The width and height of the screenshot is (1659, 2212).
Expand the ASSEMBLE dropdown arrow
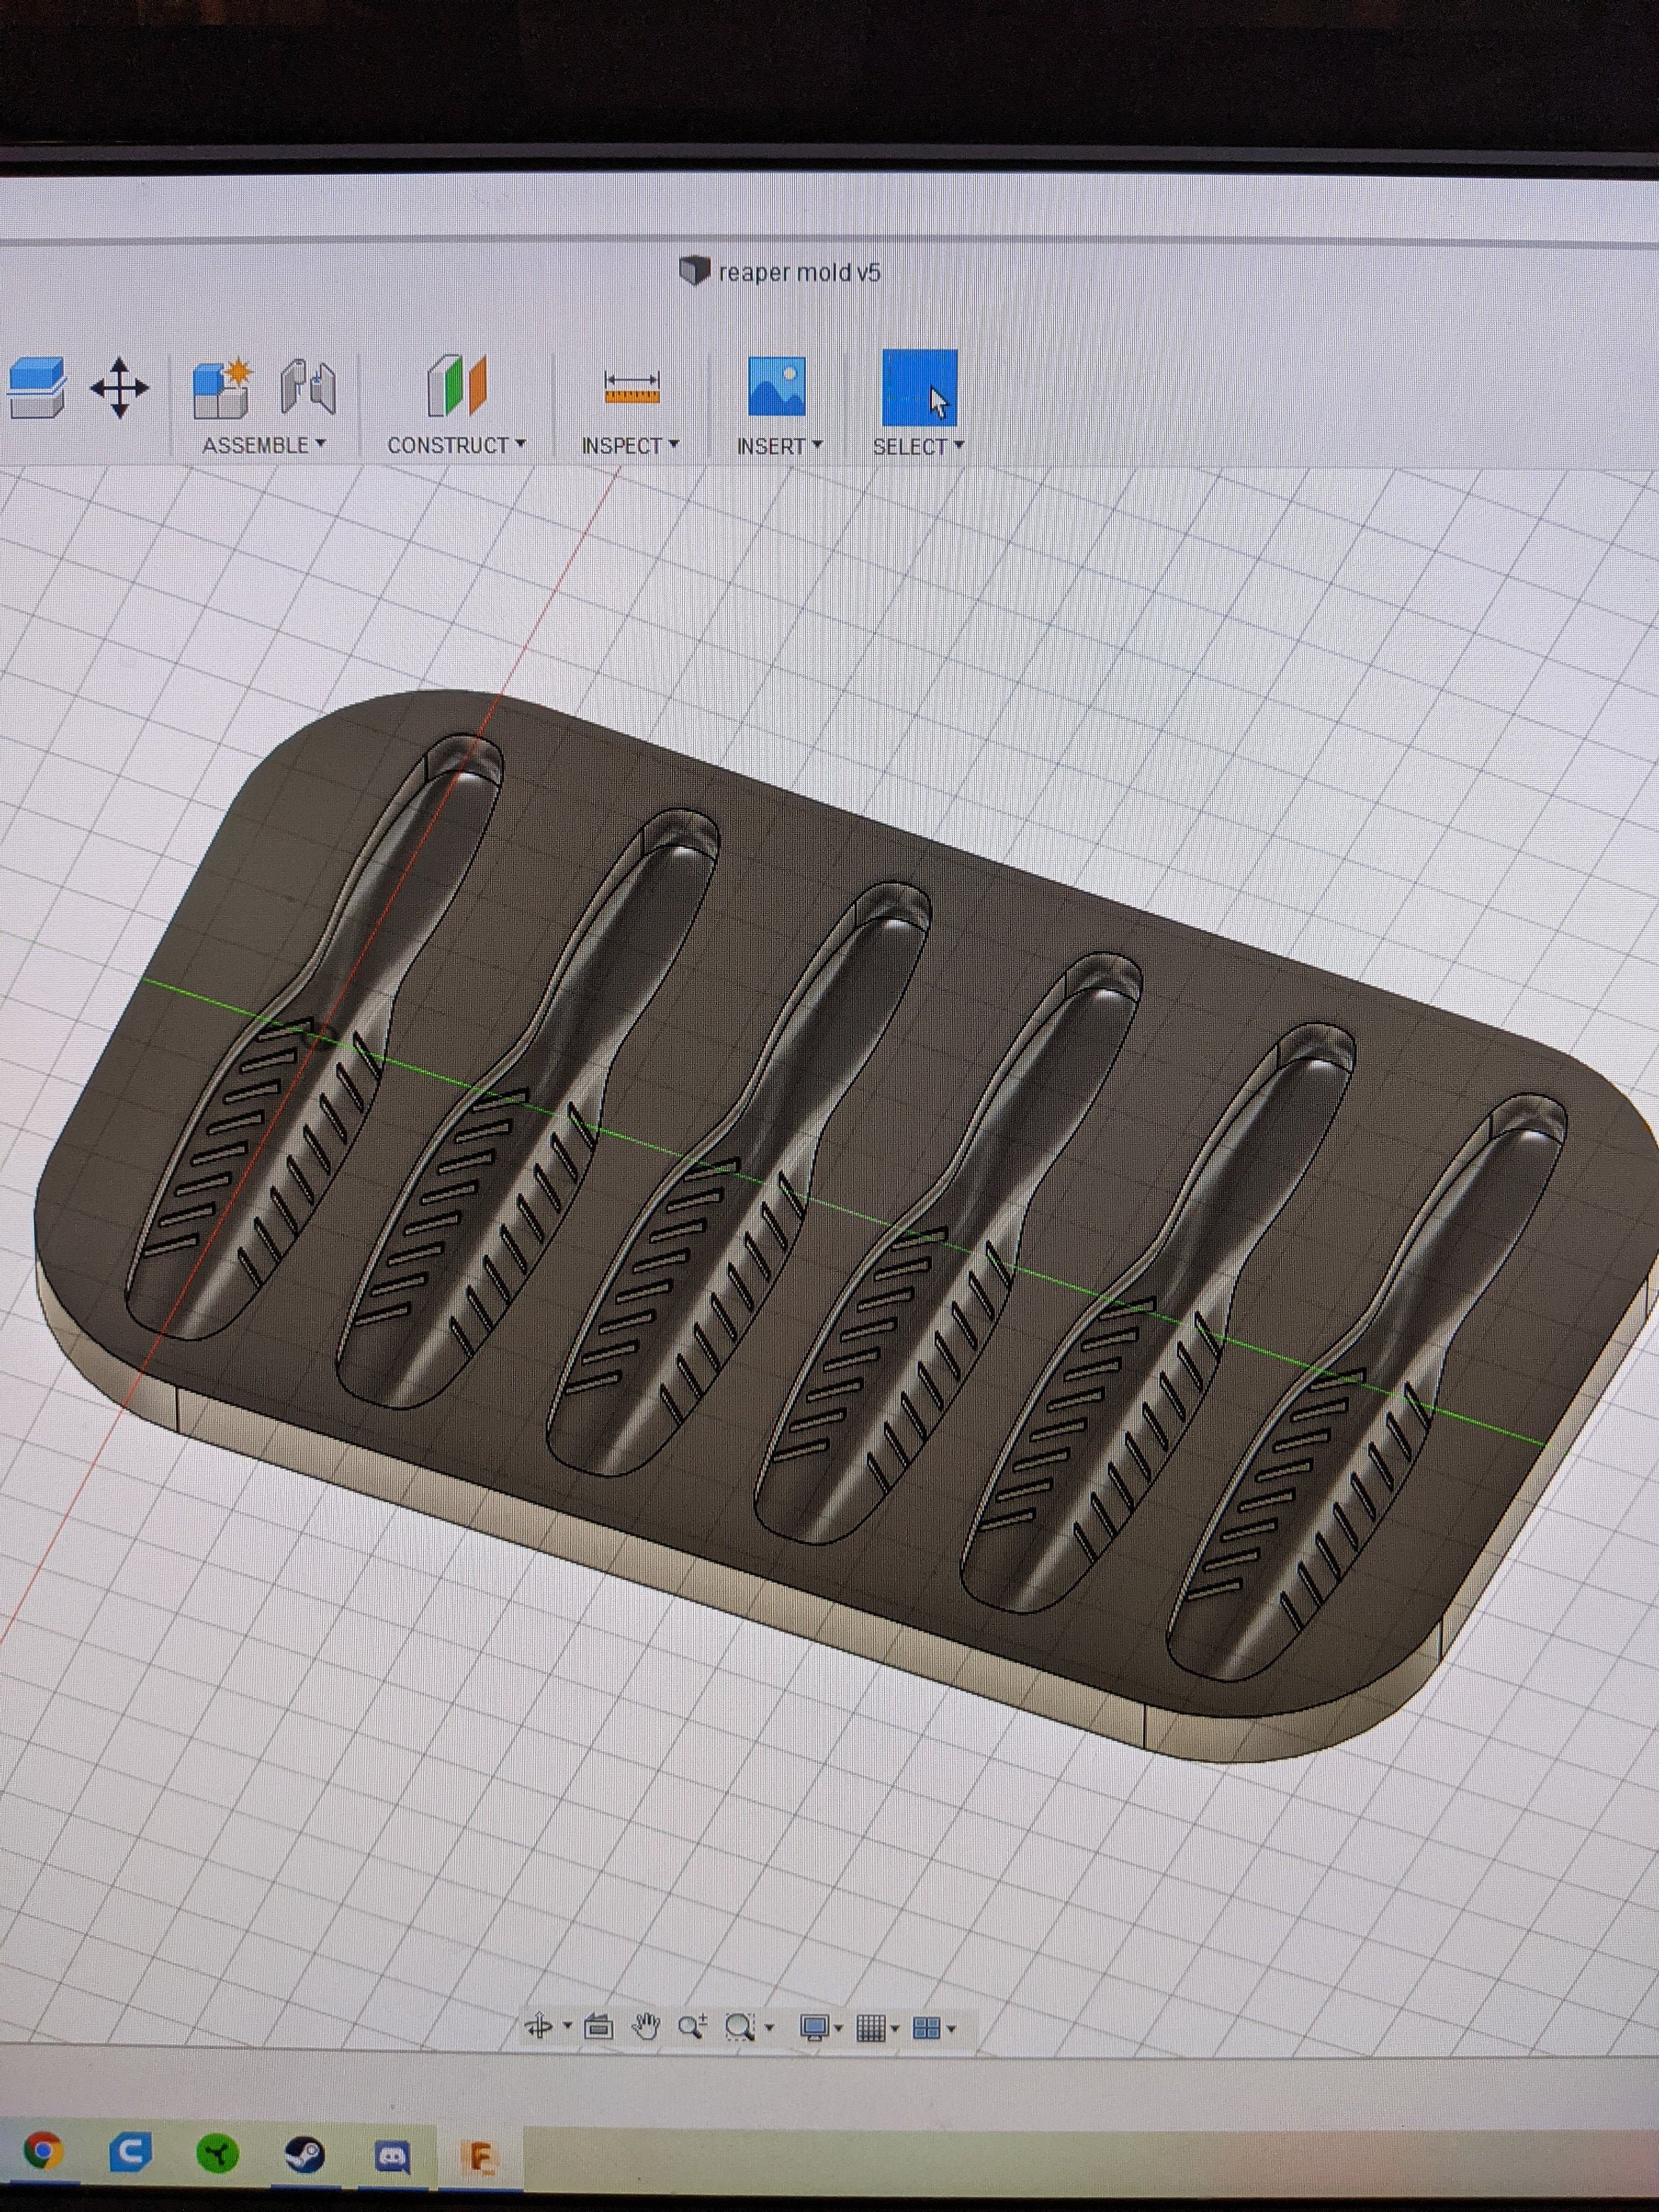(322, 443)
